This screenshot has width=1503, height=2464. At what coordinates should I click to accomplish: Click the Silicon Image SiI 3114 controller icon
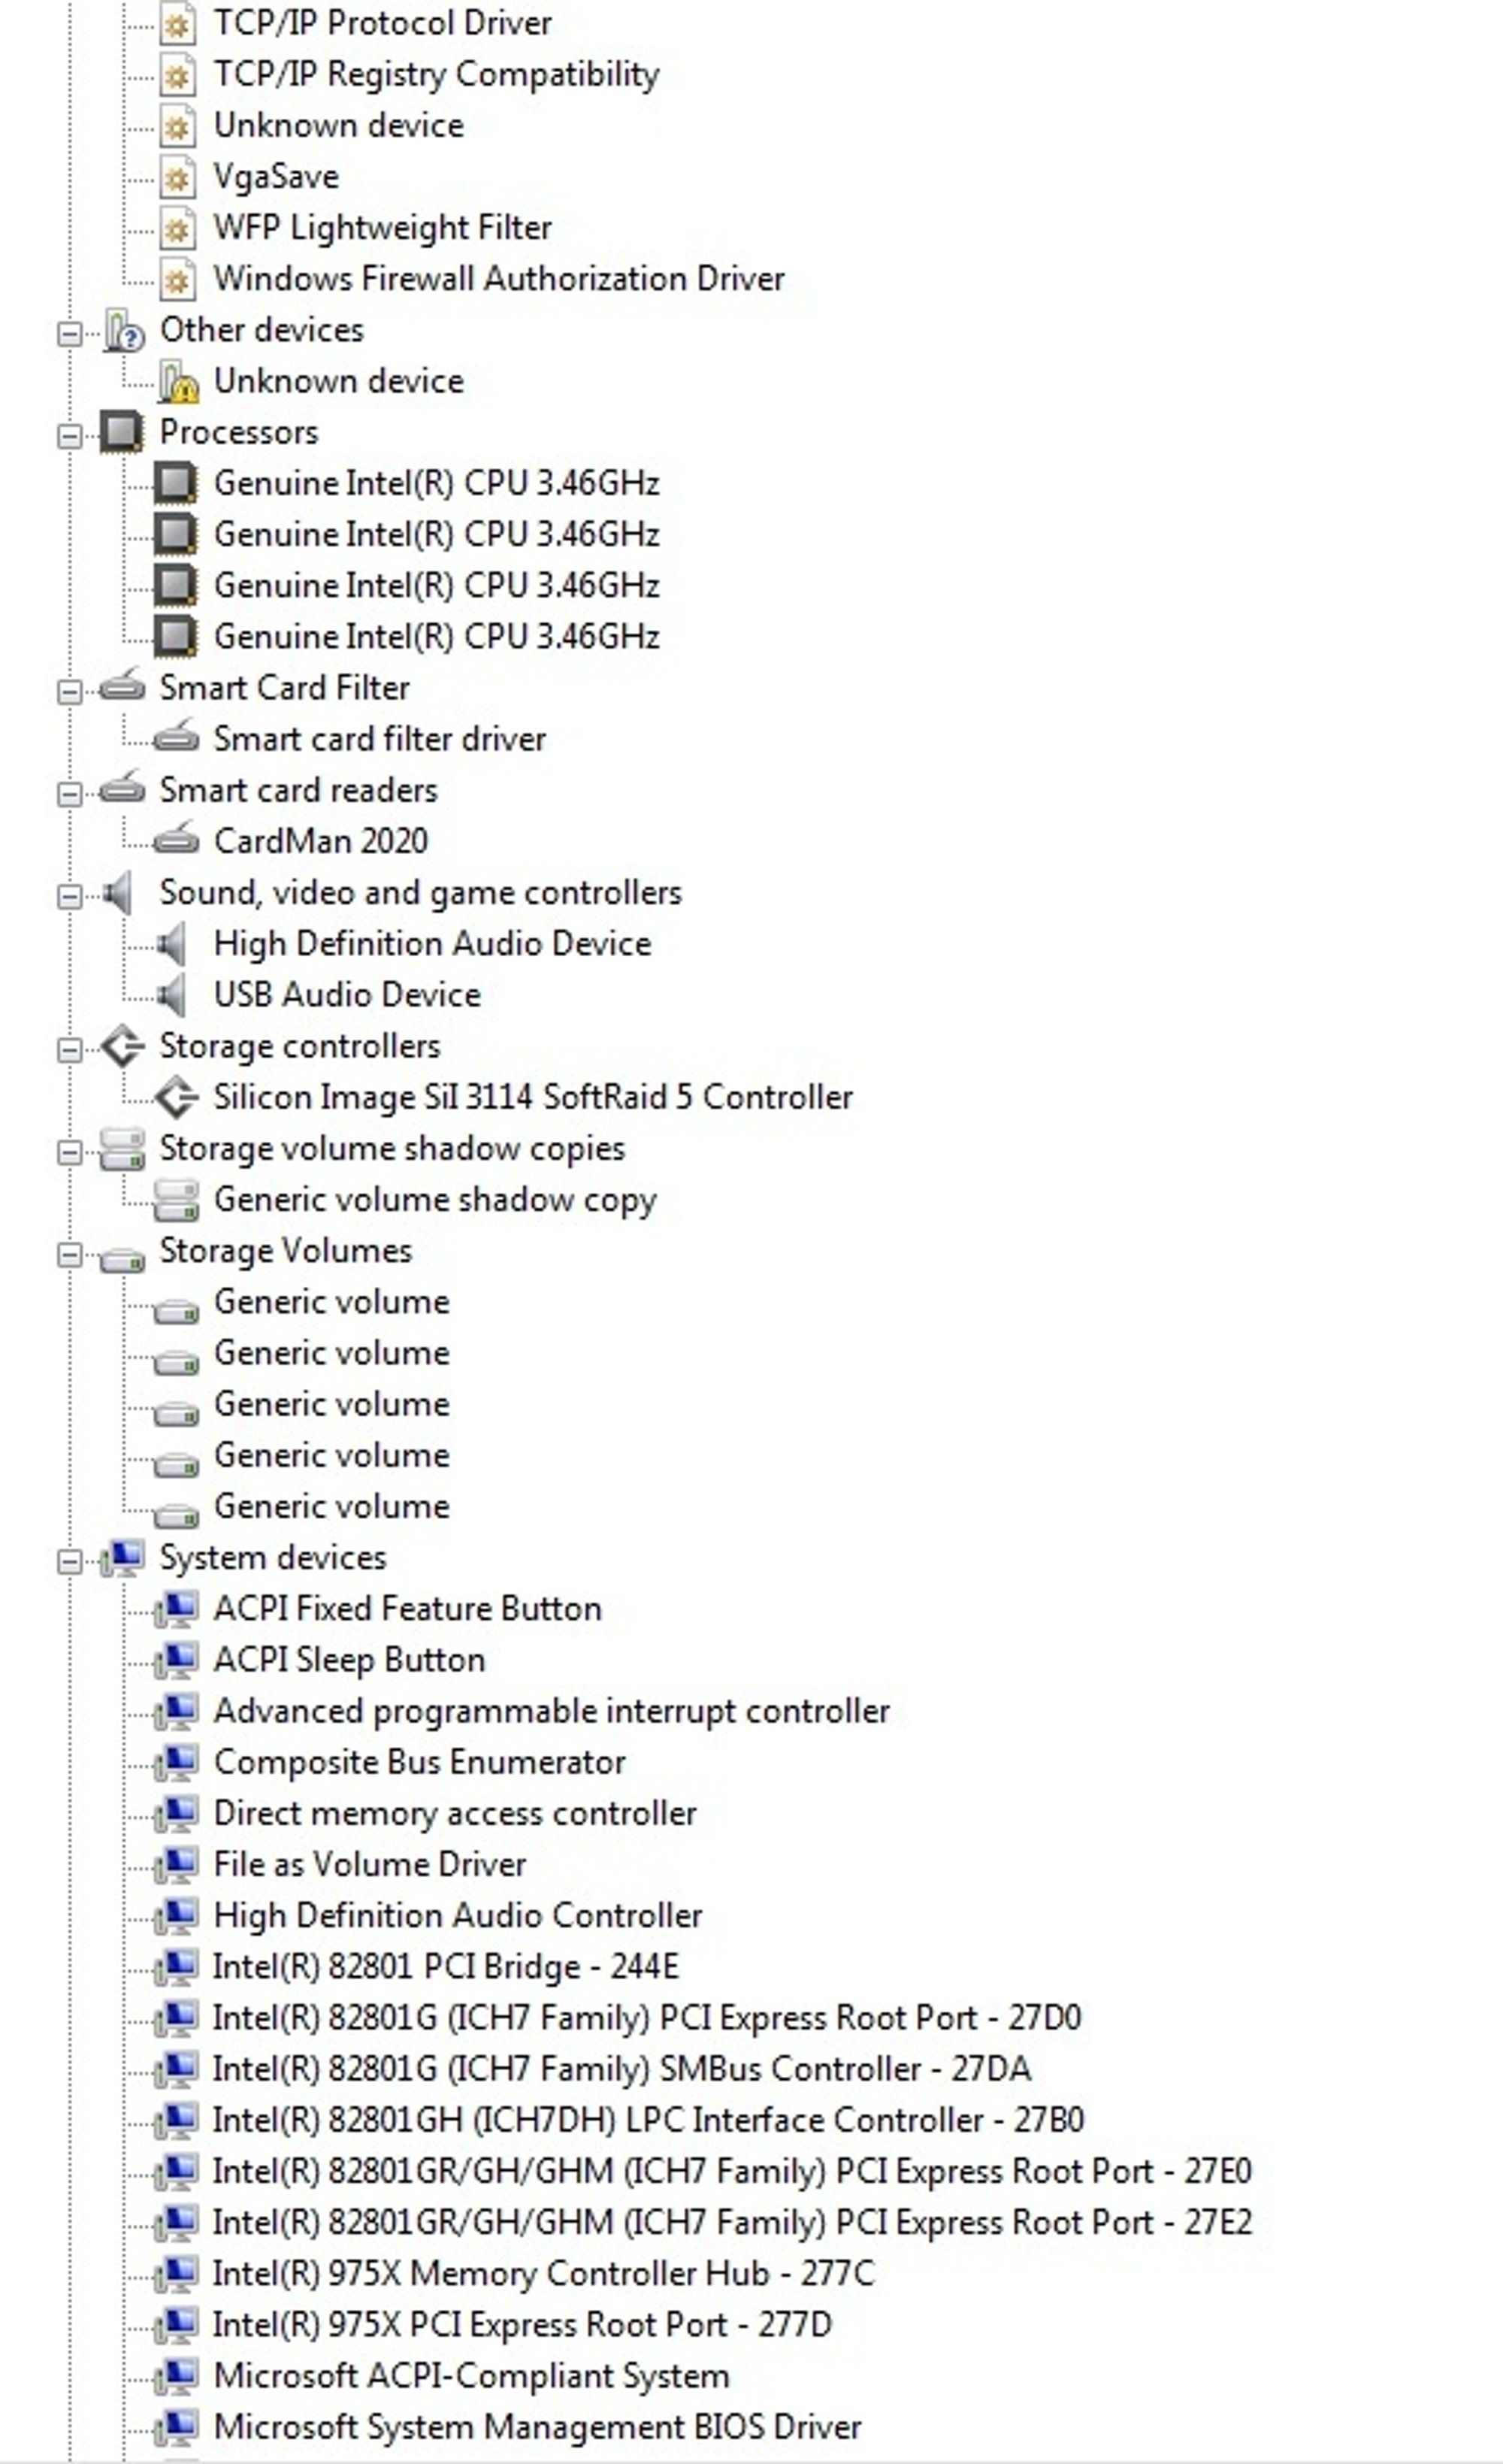[177, 1097]
